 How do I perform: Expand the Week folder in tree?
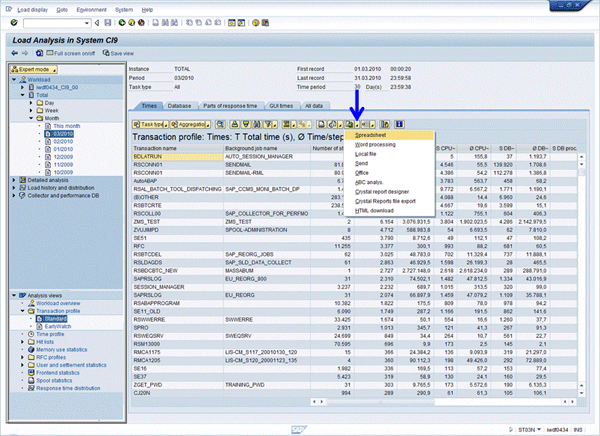tap(31, 110)
